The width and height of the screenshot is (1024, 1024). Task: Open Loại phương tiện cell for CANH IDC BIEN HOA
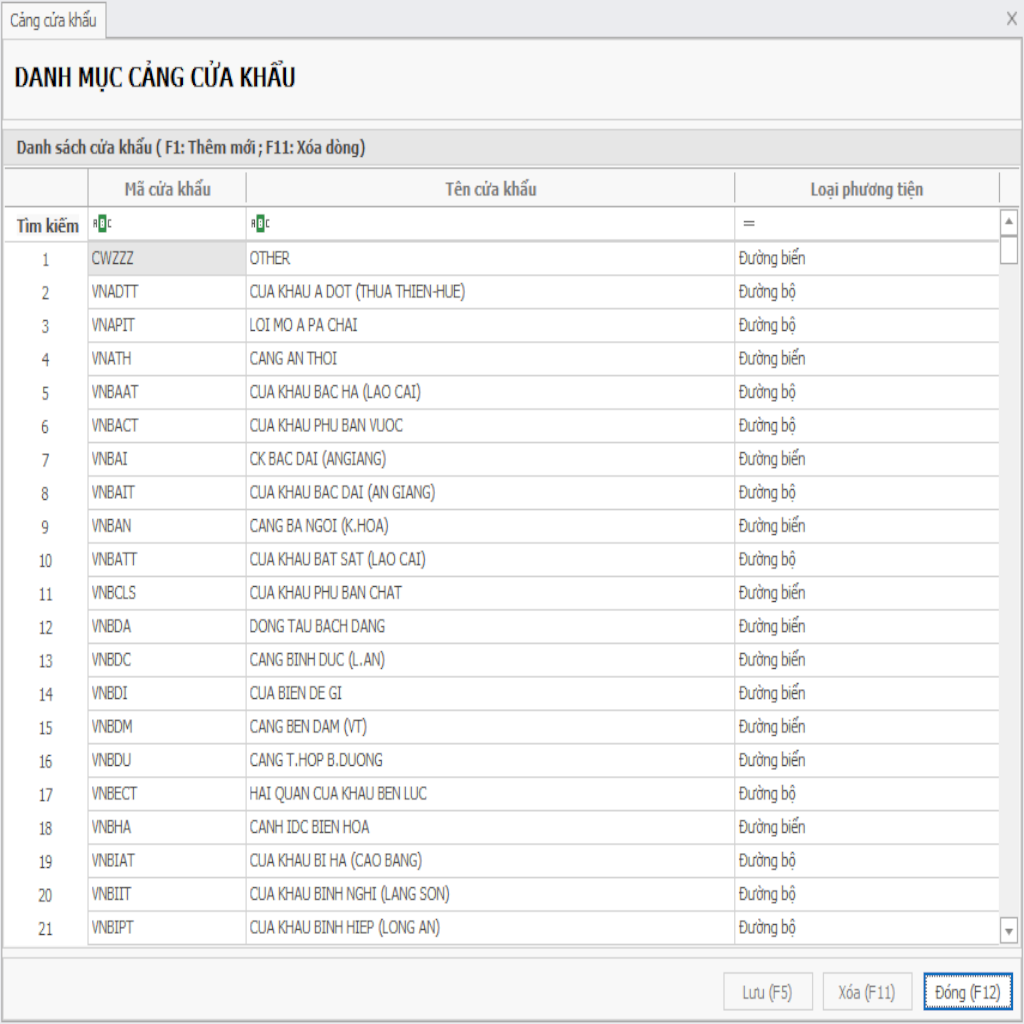[x=866, y=827]
